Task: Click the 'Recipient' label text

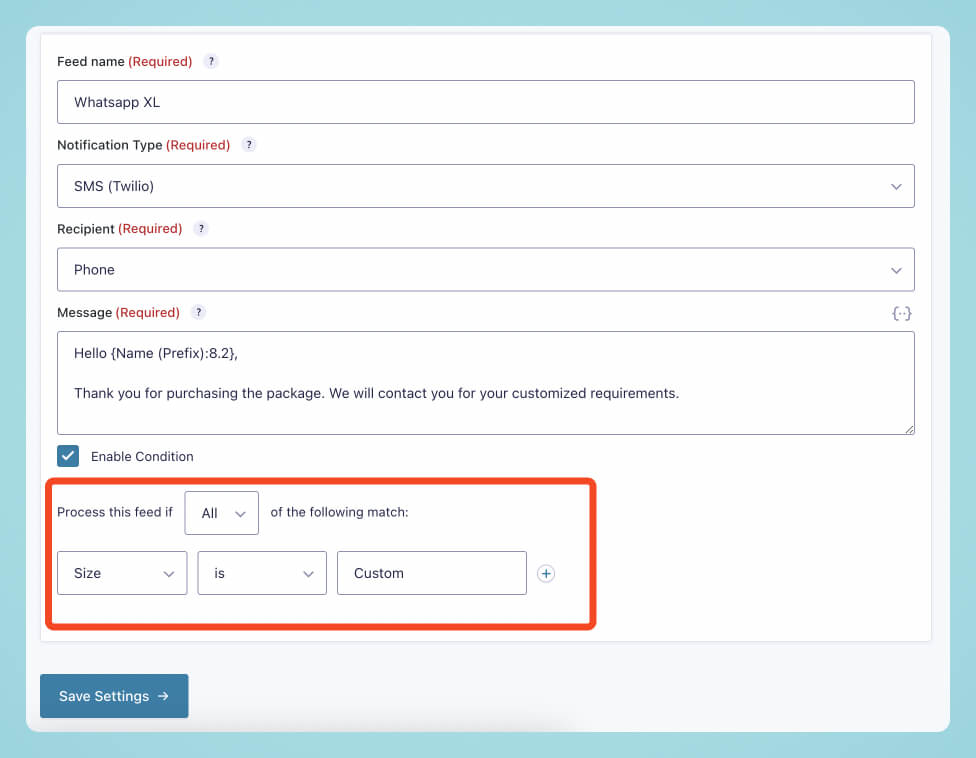Action: [x=86, y=229]
